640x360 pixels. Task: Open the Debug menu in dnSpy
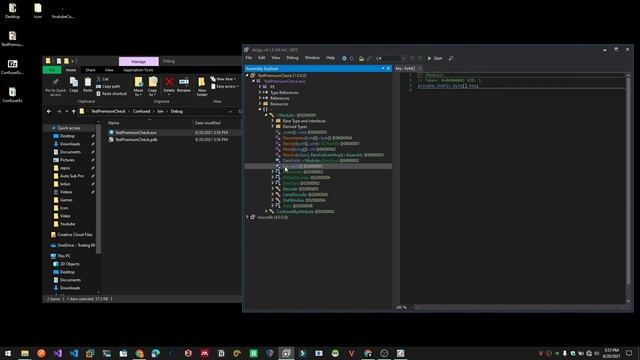292,58
